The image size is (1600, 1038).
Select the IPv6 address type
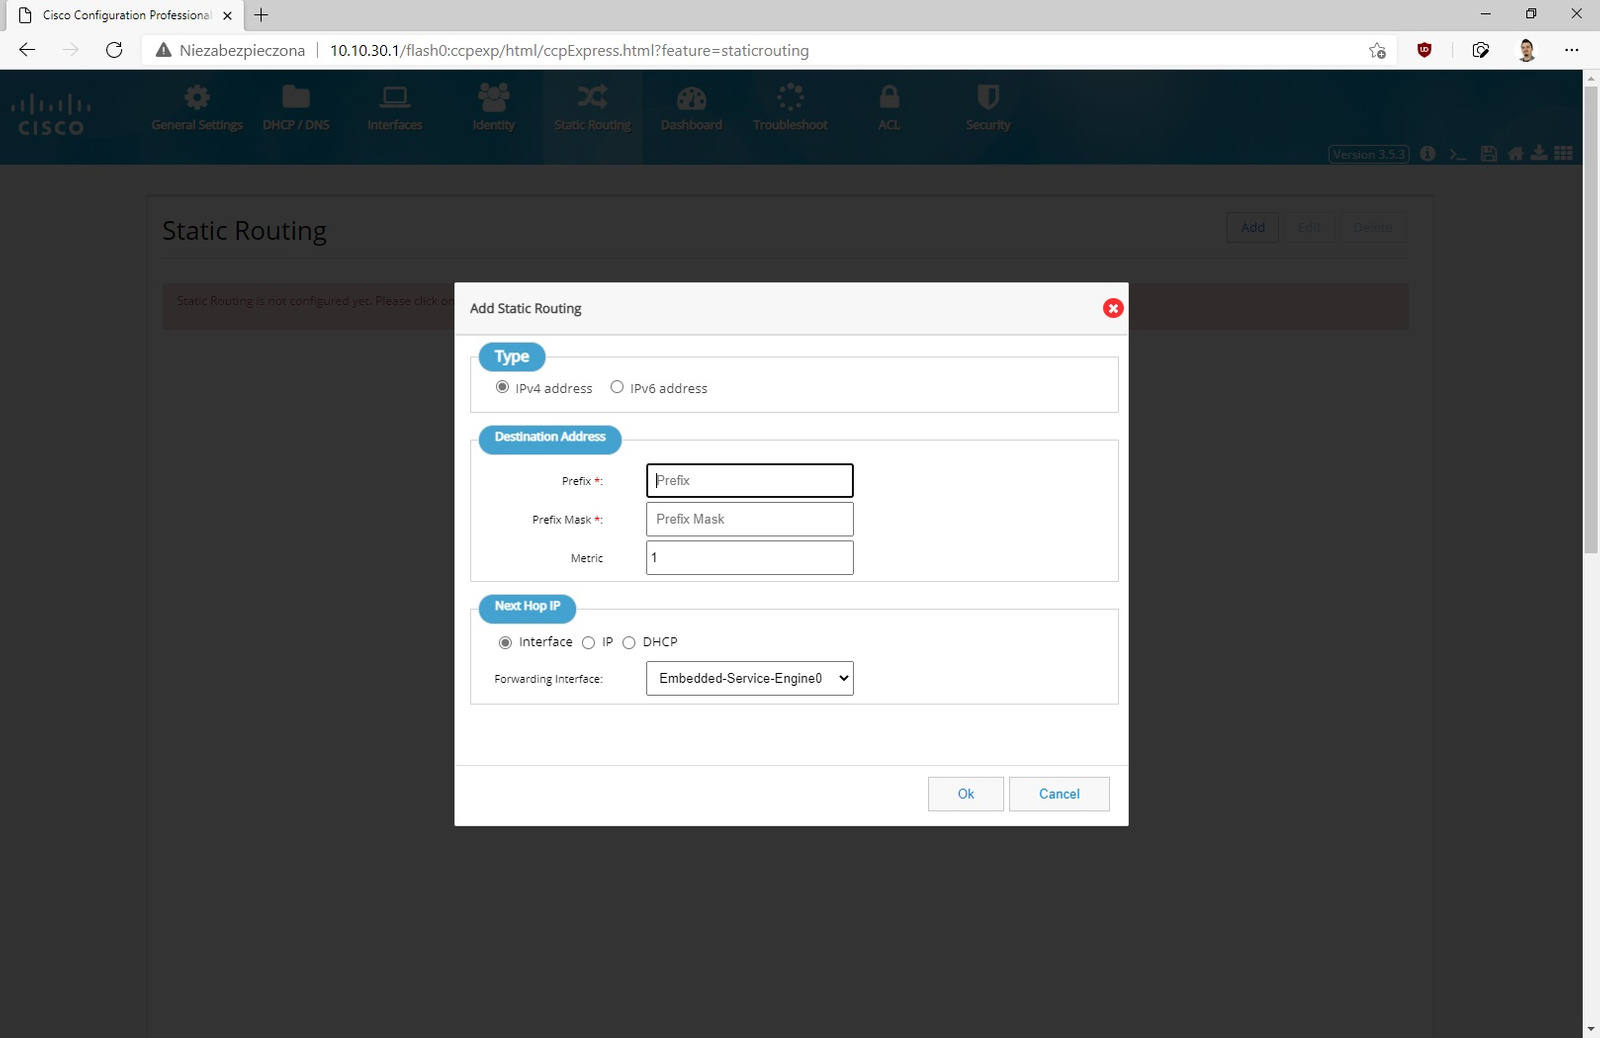(617, 387)
